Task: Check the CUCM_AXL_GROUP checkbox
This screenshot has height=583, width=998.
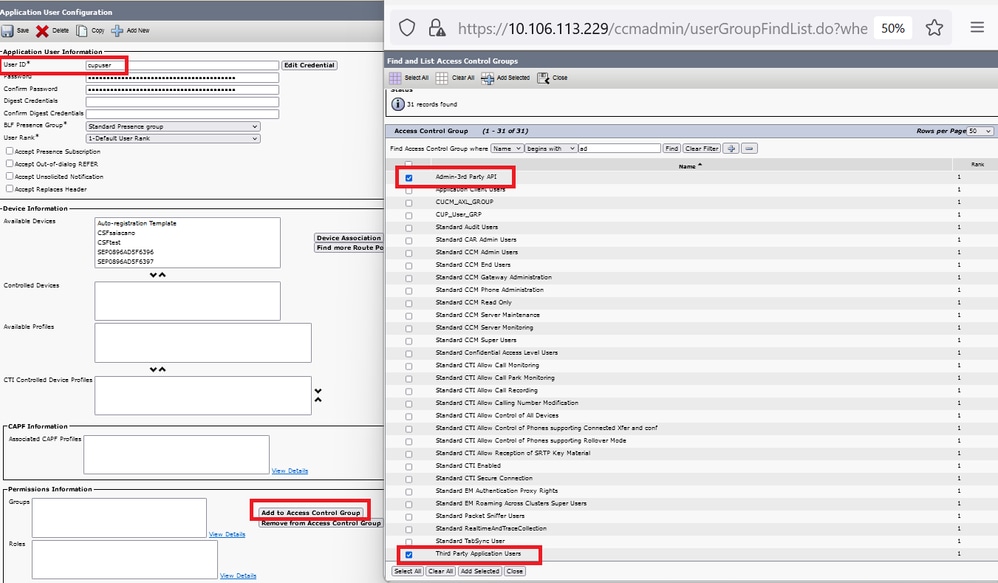Action: (409, 203)
